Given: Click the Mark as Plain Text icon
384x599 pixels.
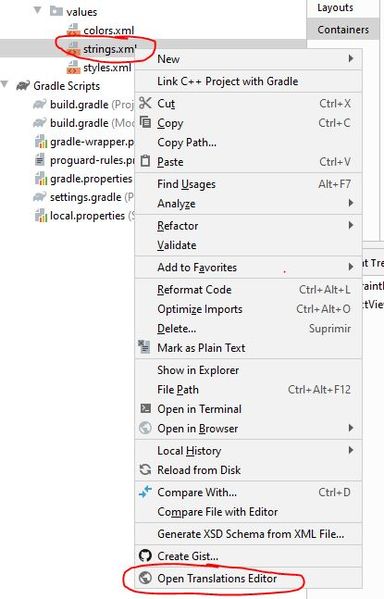Looking at the screenshot, I should click(144, 347).
